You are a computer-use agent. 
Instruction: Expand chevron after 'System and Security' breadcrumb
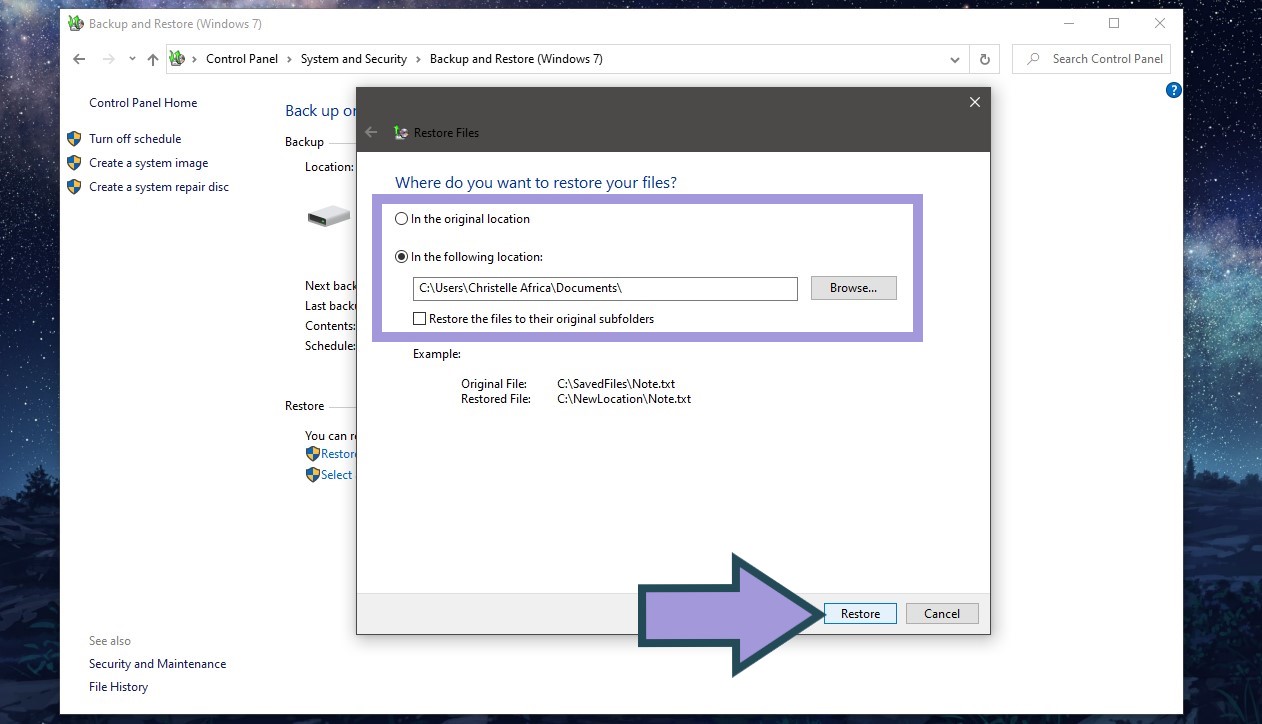[x=419, y=59]
